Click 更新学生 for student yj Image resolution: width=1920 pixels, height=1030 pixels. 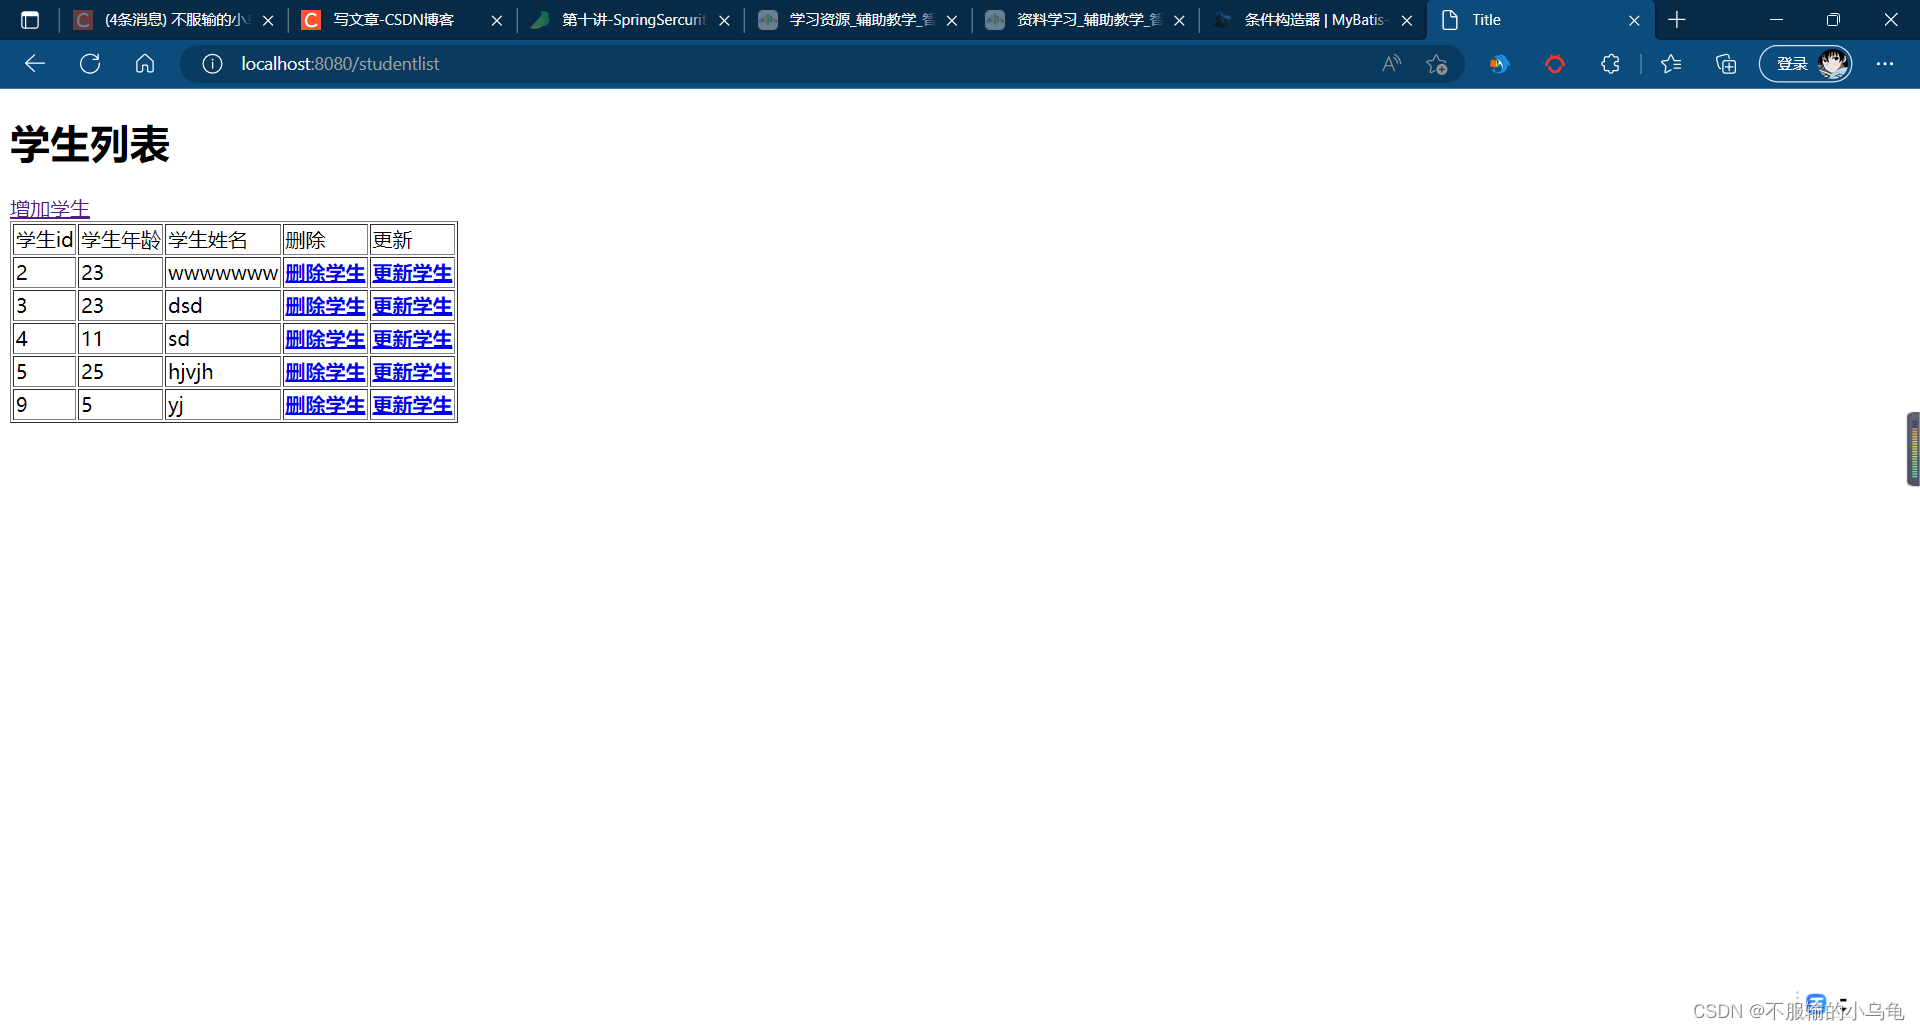coord(412,405)
